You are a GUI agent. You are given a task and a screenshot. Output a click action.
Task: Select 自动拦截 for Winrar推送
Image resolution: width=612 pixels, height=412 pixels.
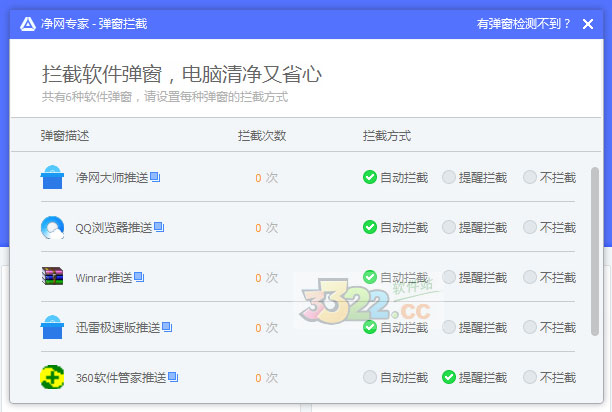click(395, 277)
